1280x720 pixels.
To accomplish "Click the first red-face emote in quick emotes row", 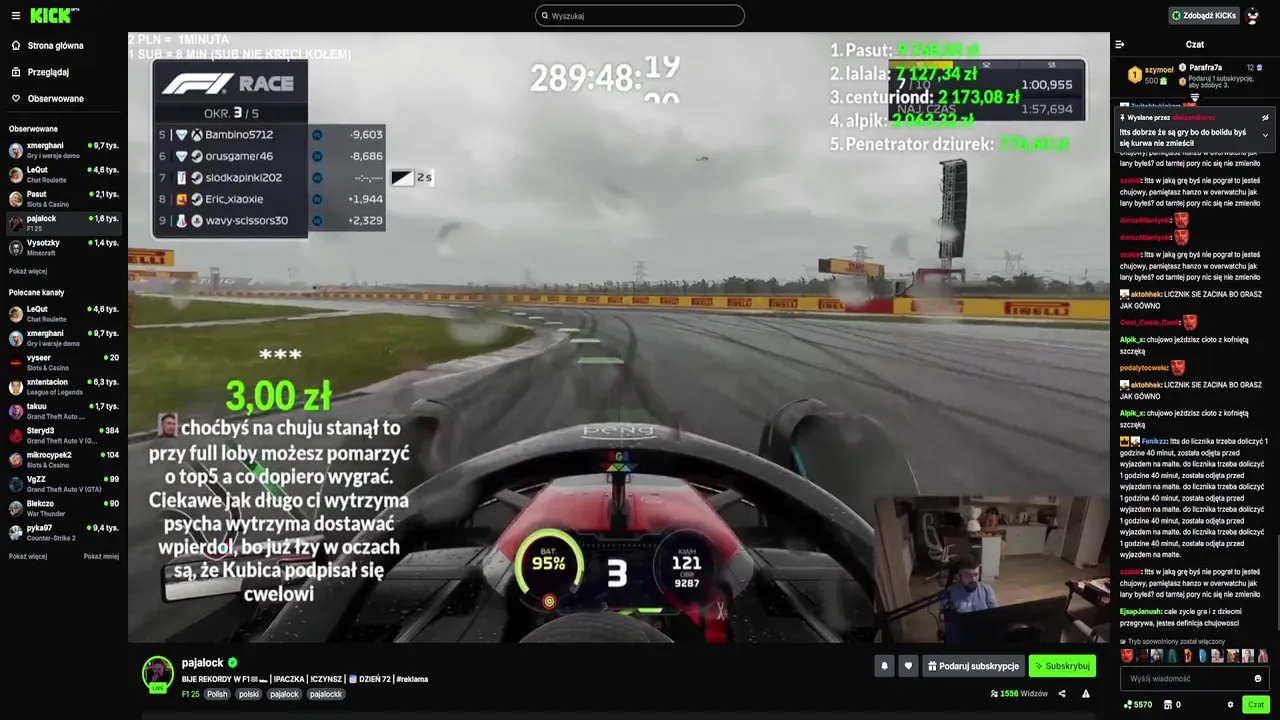I will coord(1127,656).
